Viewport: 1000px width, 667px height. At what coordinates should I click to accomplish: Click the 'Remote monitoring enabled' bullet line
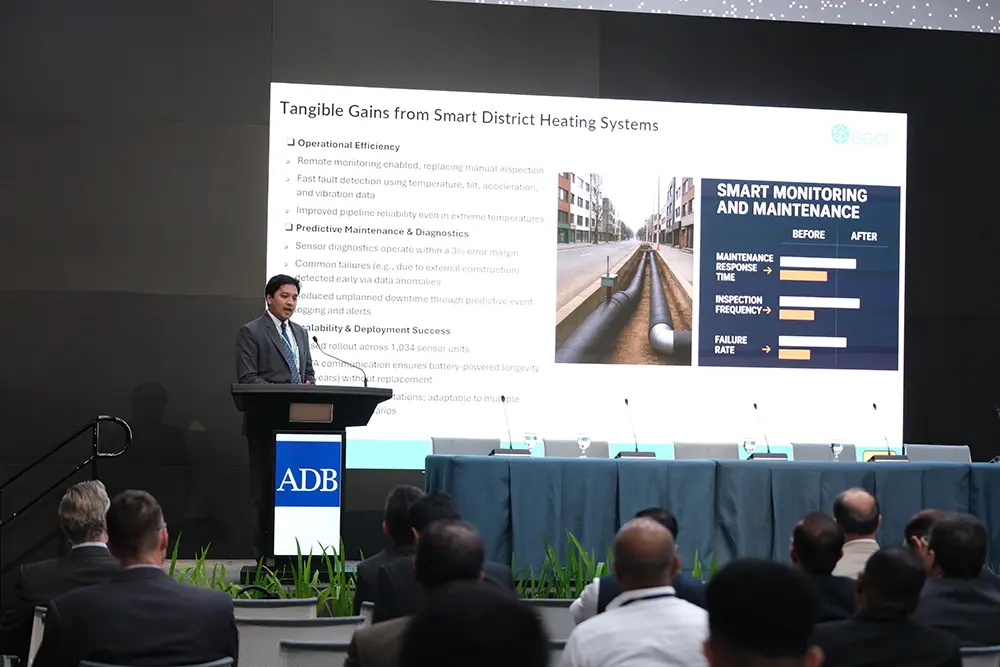point(420,165)
